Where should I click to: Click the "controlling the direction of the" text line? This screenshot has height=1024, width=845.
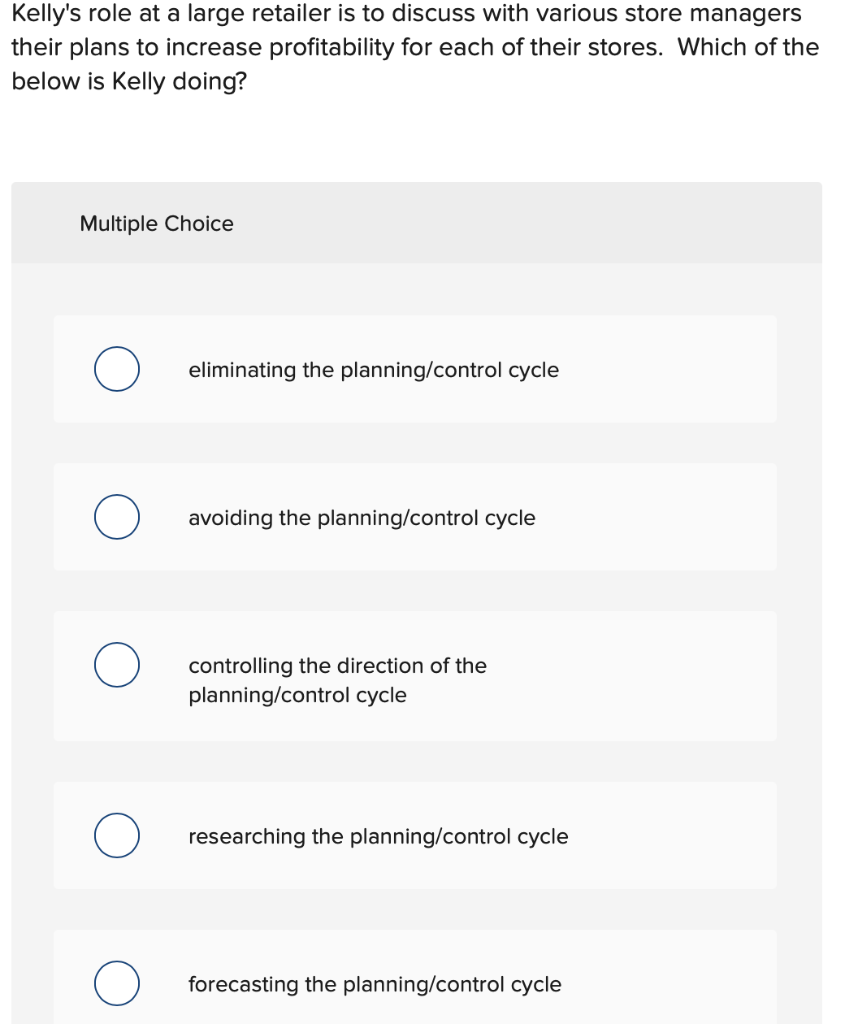coord(337,665)
